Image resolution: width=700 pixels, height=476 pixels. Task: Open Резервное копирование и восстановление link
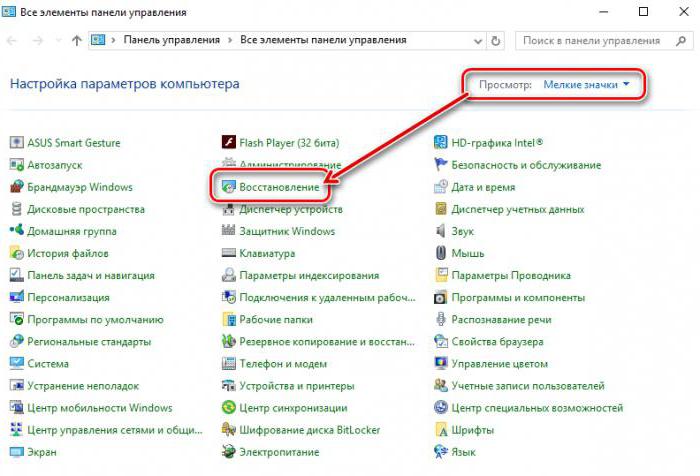click(327, 342)
